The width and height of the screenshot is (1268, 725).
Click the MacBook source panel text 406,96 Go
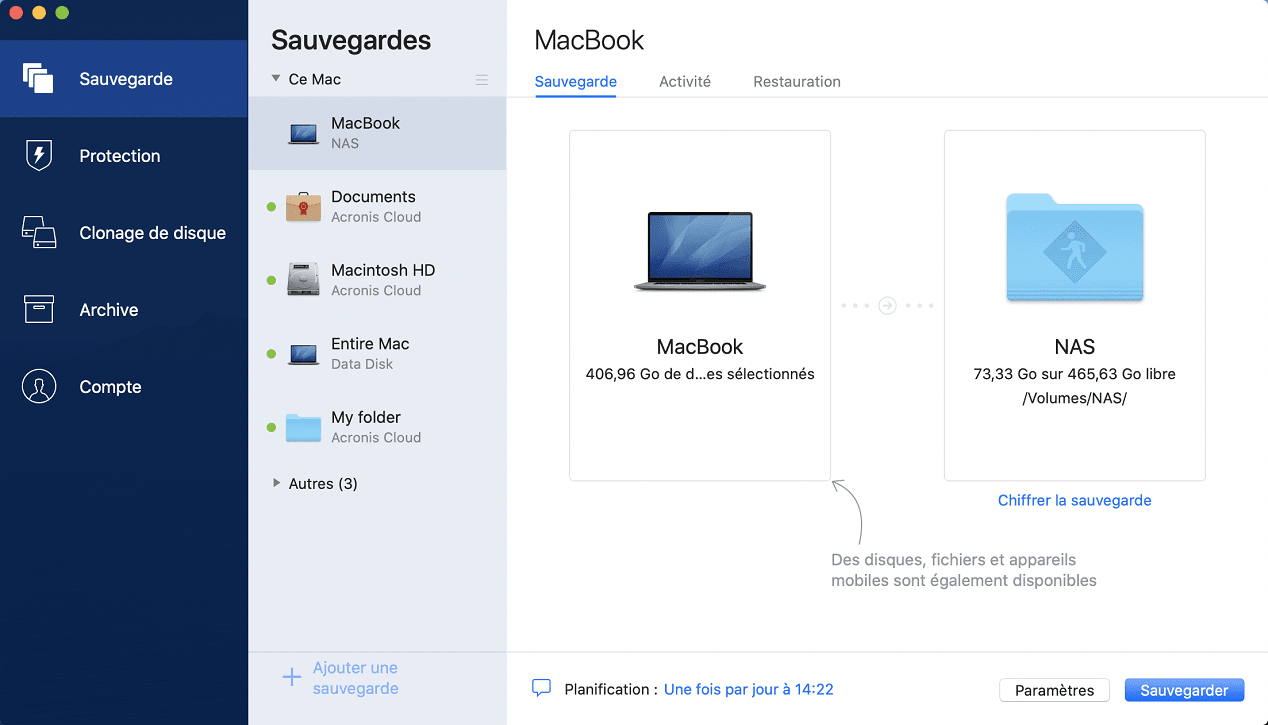700,374
